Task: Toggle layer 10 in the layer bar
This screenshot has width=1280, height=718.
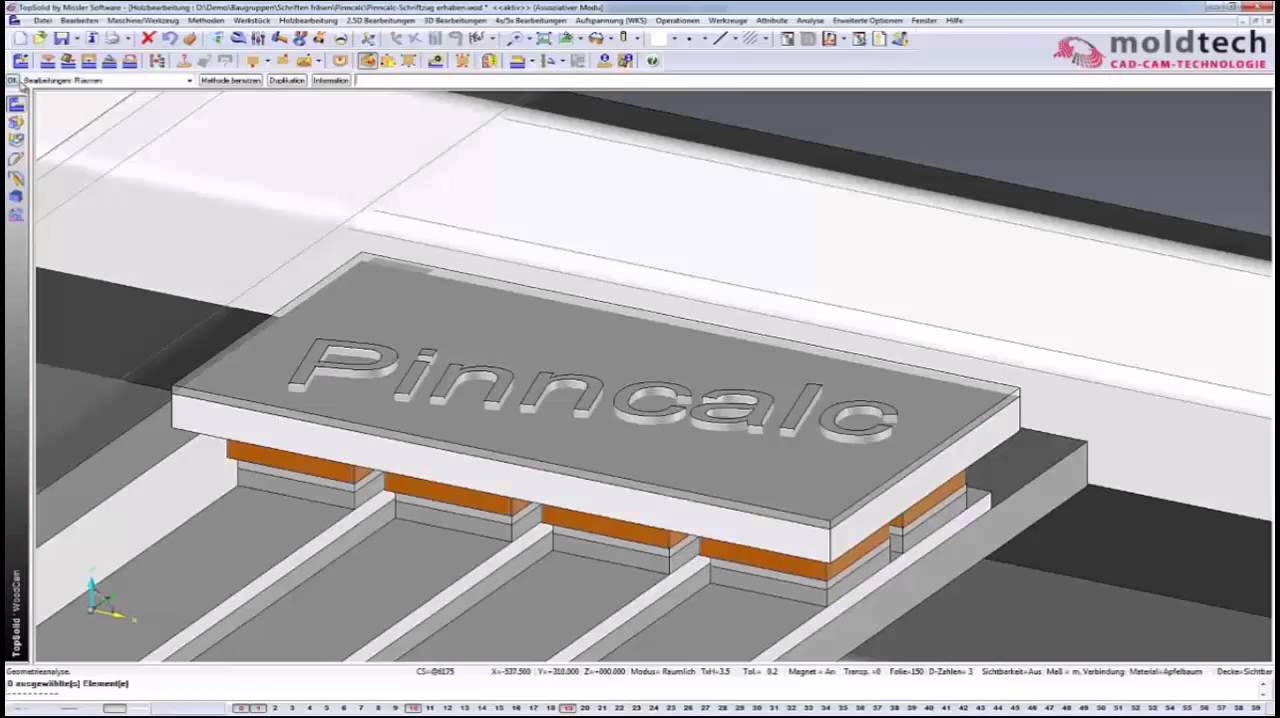Action: click(x=413, y=708)
